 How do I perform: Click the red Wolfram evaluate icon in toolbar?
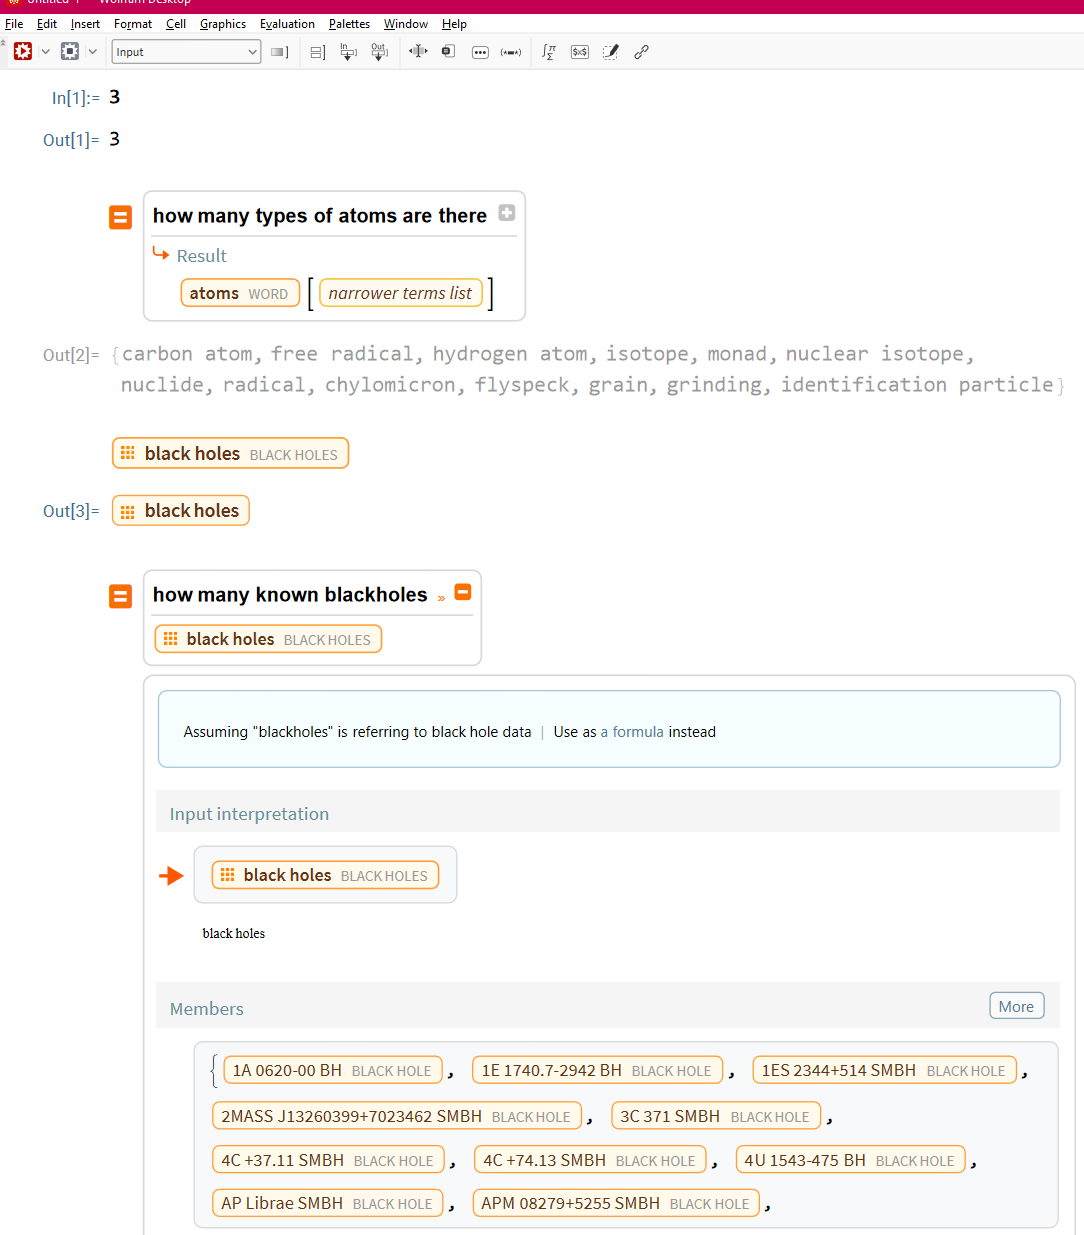22,51
